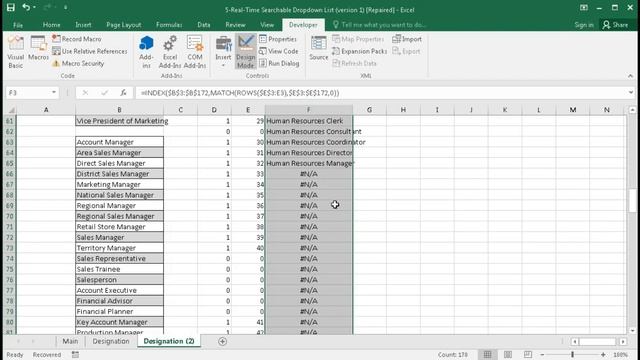Click the XML Import button

click(x=407, y=39)
